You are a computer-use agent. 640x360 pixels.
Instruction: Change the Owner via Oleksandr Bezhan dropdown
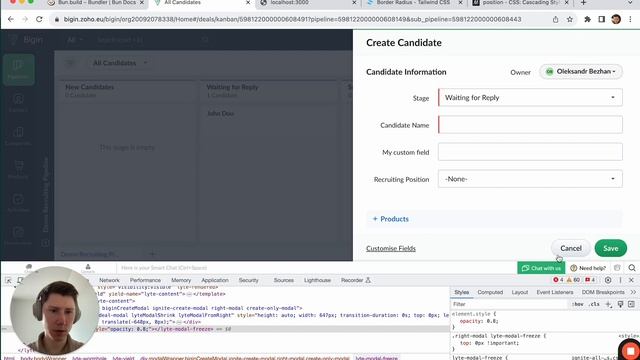pos(581,71)
